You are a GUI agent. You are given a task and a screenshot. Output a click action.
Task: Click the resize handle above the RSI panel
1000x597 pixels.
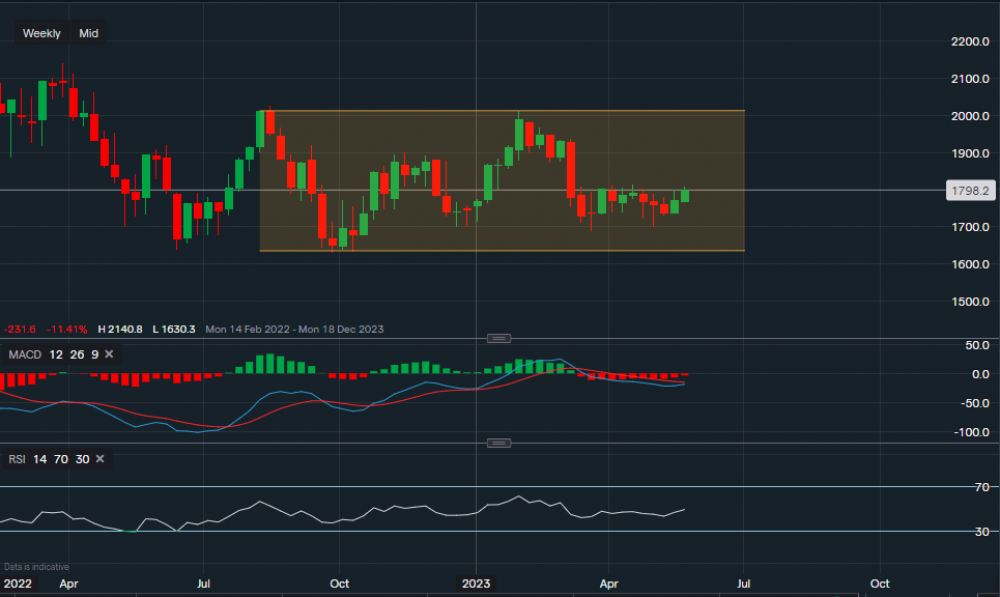(497, 443)
